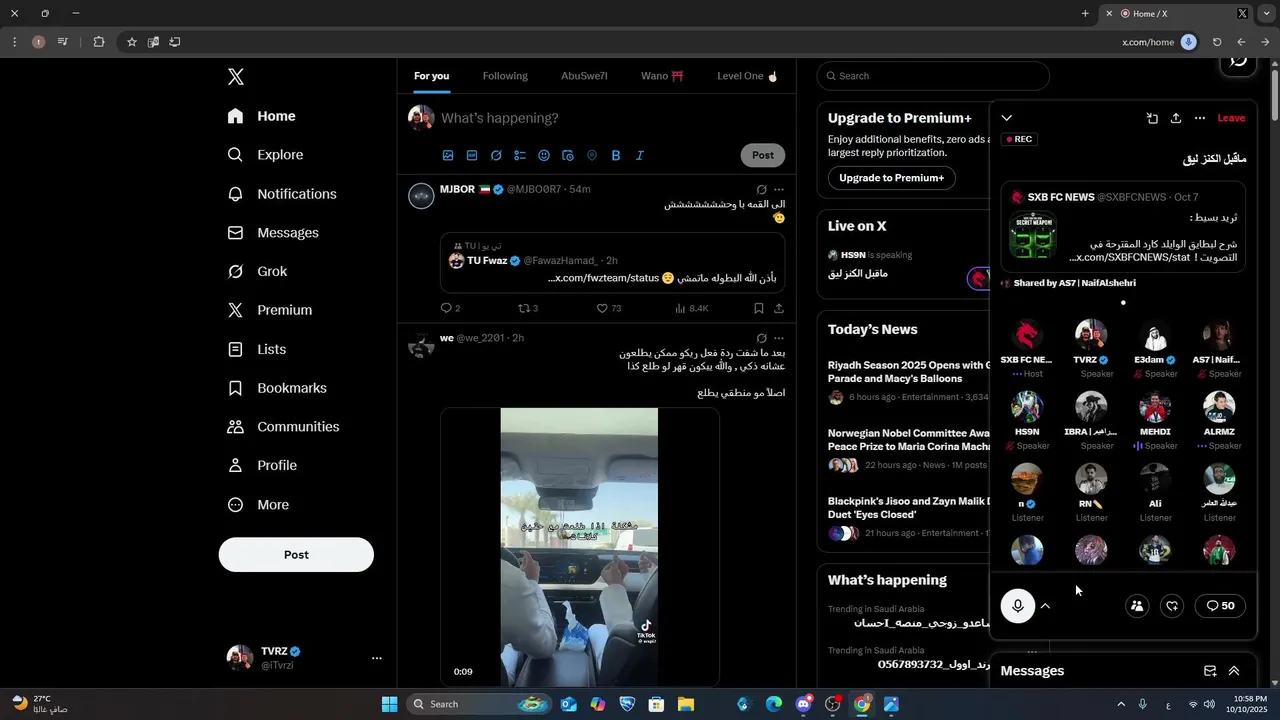Open the Space comments showing 50

(1220, 606)
